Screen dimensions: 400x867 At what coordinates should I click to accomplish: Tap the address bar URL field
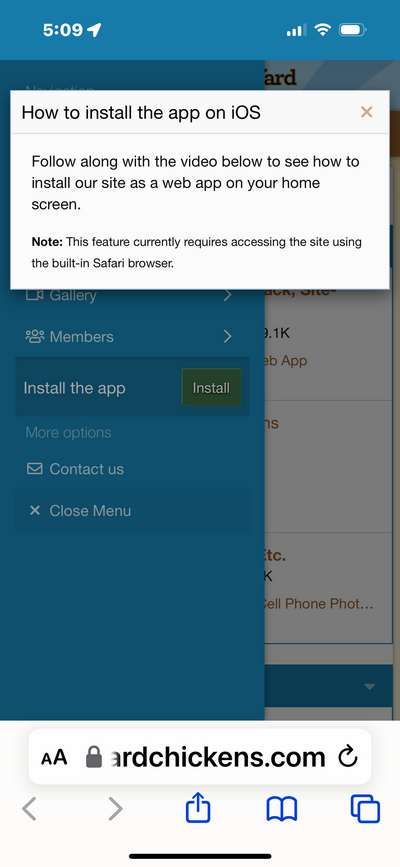tap(200, 757)
